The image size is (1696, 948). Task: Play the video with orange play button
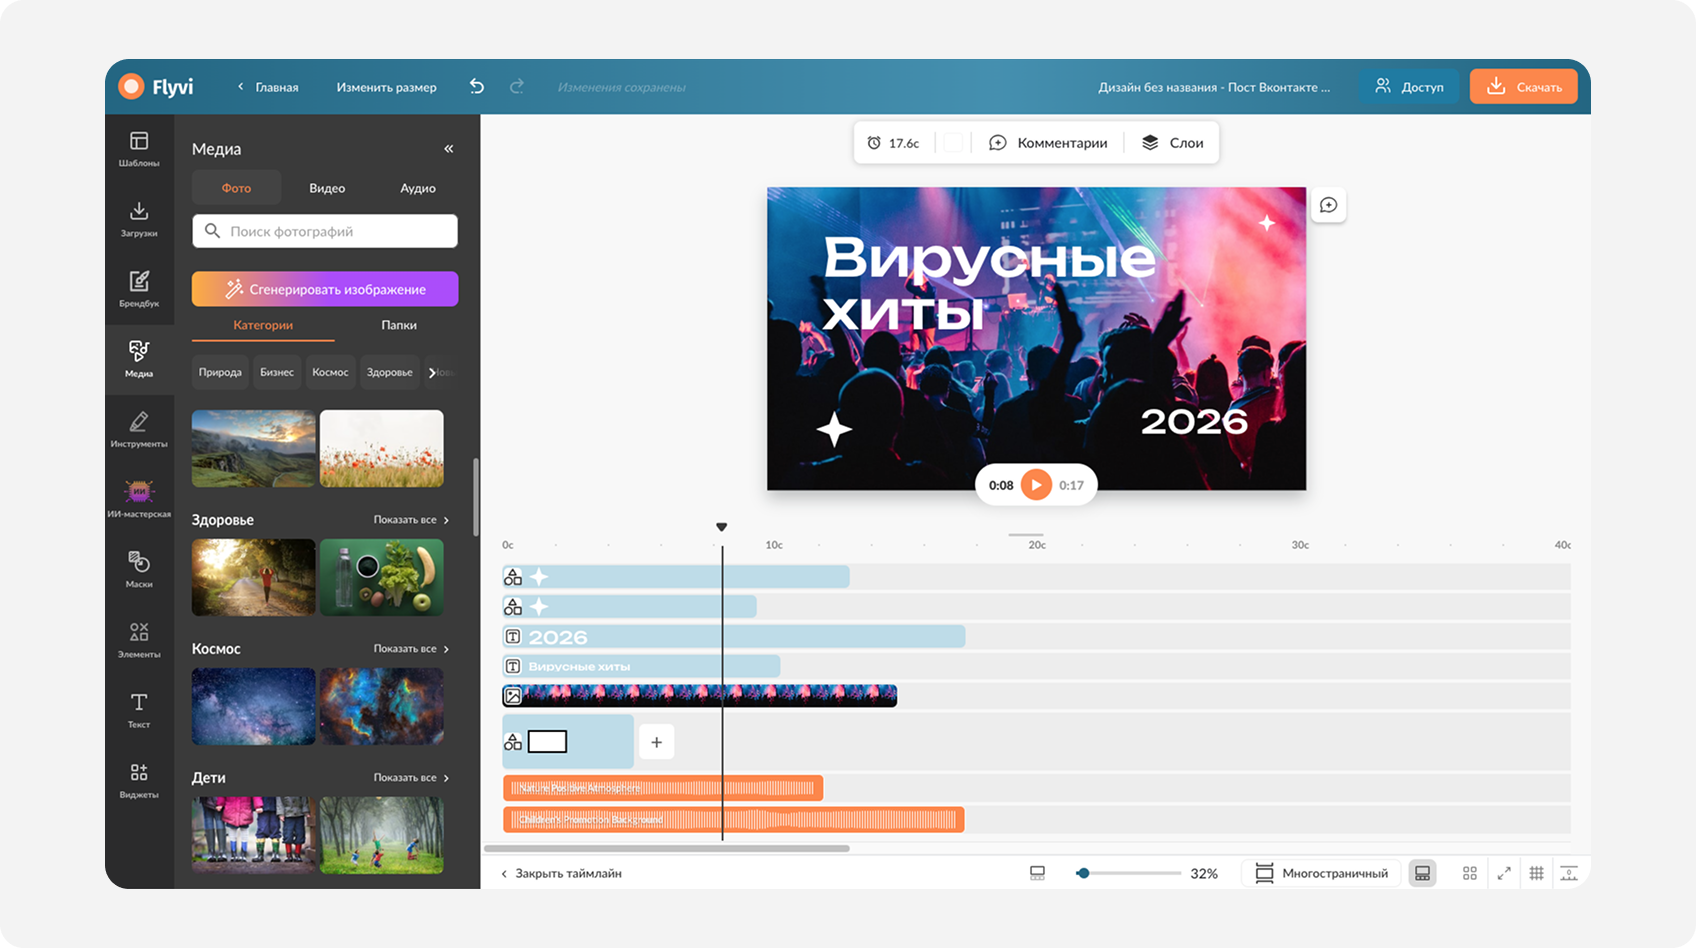1036,485
